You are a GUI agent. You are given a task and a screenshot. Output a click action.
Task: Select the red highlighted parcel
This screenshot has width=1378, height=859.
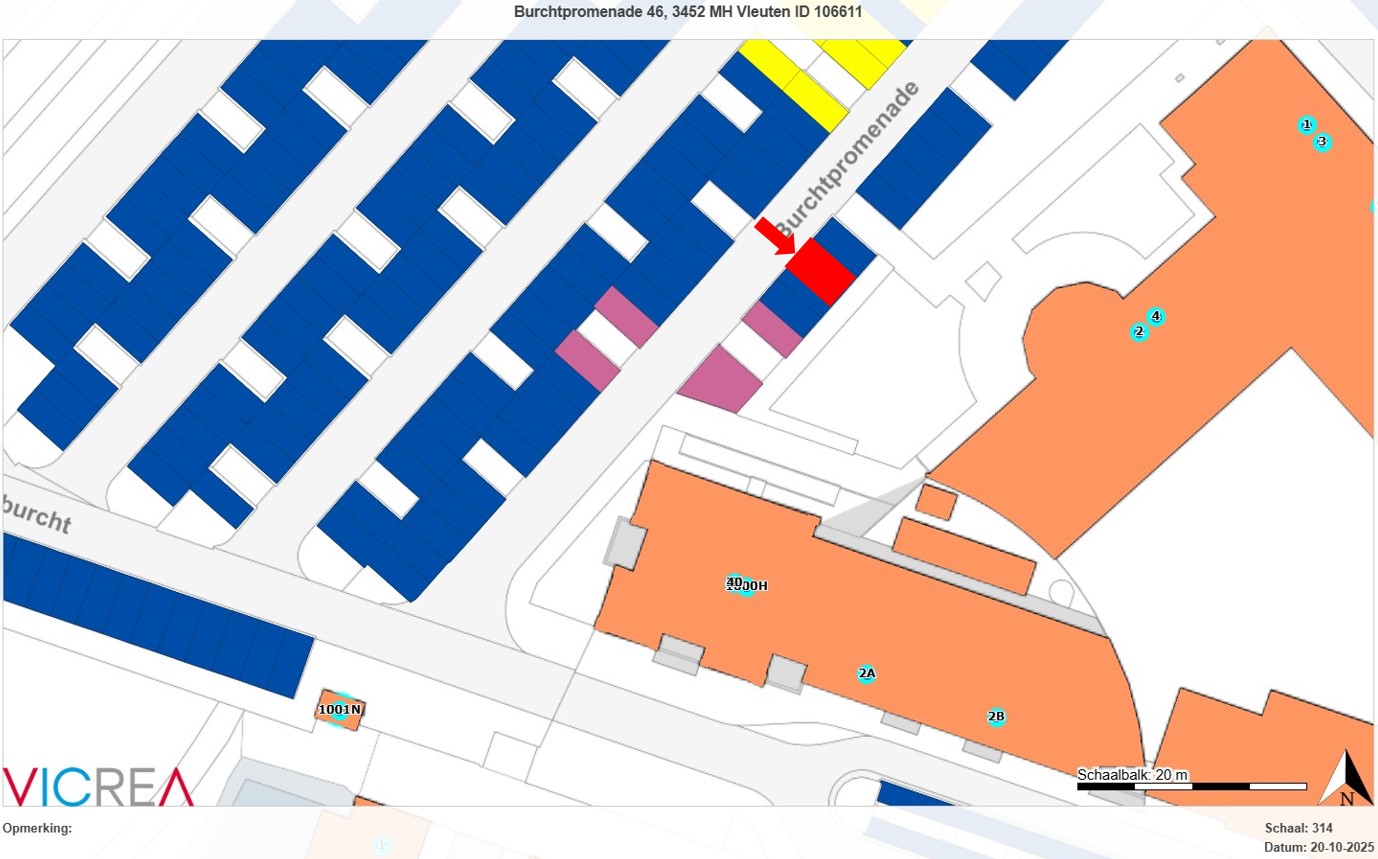821,271
